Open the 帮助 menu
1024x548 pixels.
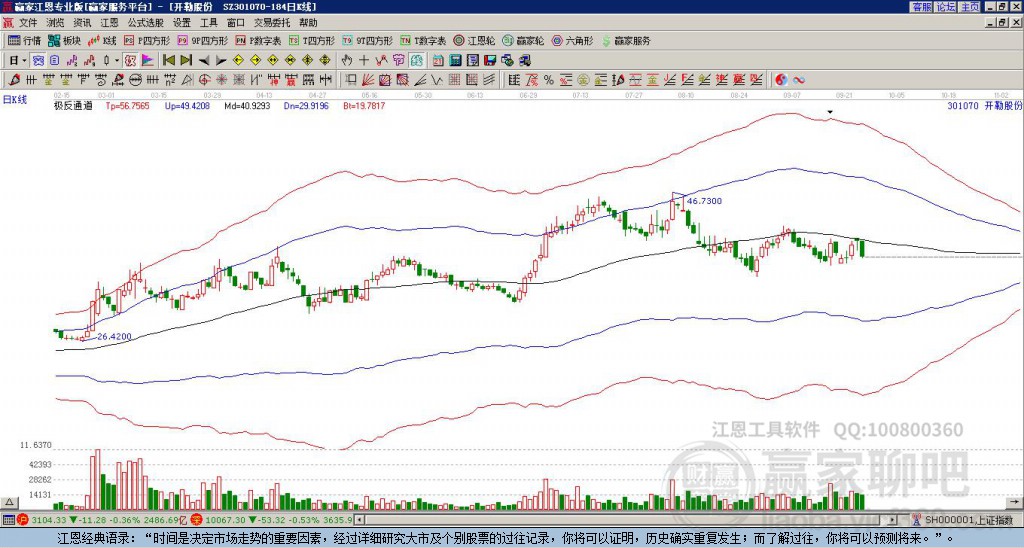308,23
